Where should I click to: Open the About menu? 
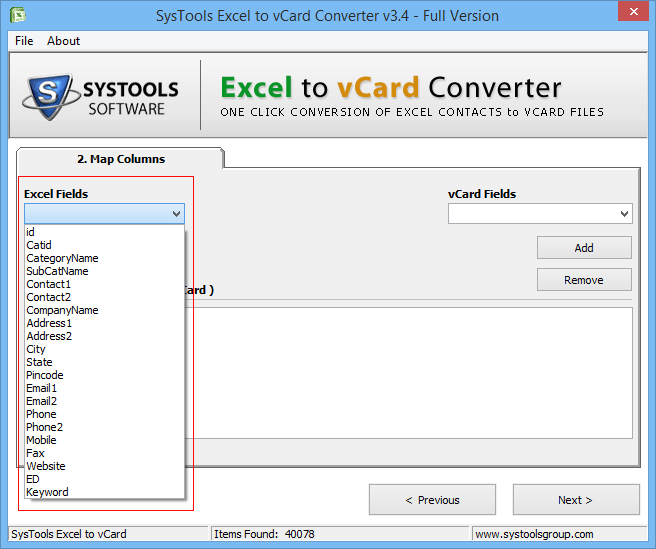click(x=63, y=41)
